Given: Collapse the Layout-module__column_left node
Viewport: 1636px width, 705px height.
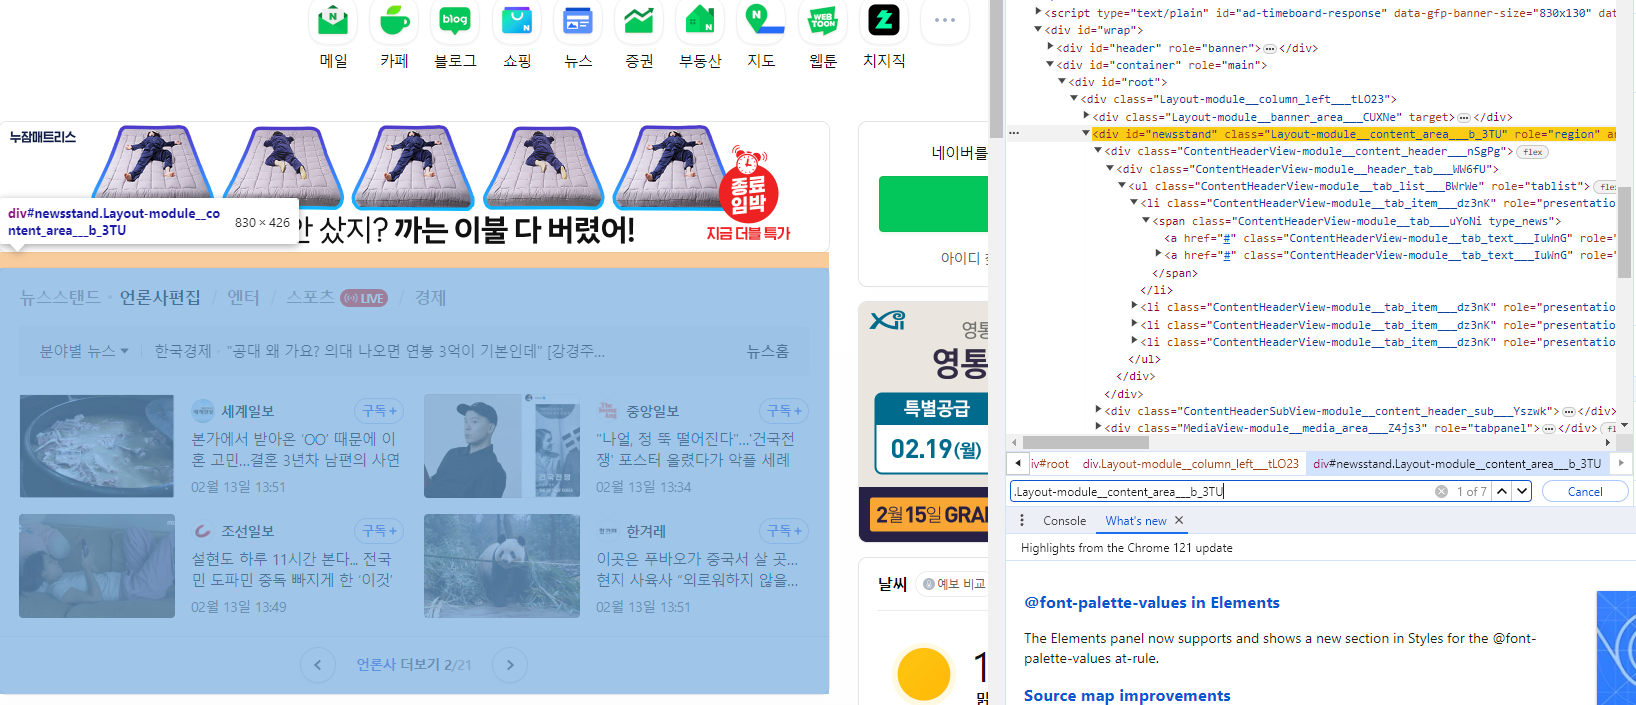Looking at the screenshot, I should point(1074,99).
